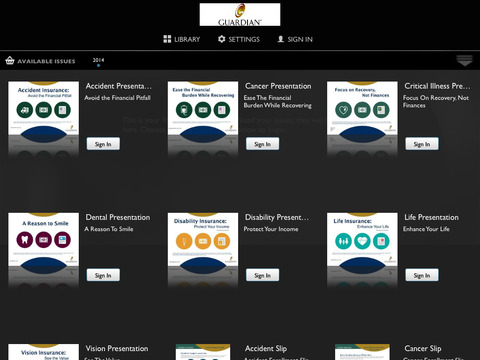Screen dimensions: 480x360
Task: Select the Cancer Slip title
Action: click(423, 349)
